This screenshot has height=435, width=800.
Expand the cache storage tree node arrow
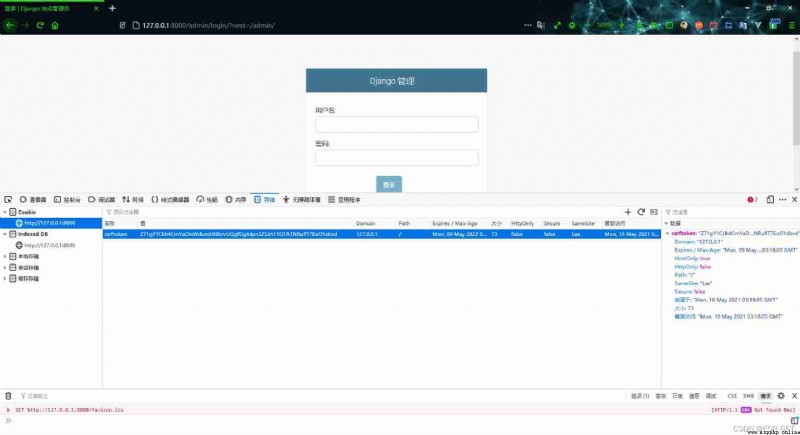5,279
